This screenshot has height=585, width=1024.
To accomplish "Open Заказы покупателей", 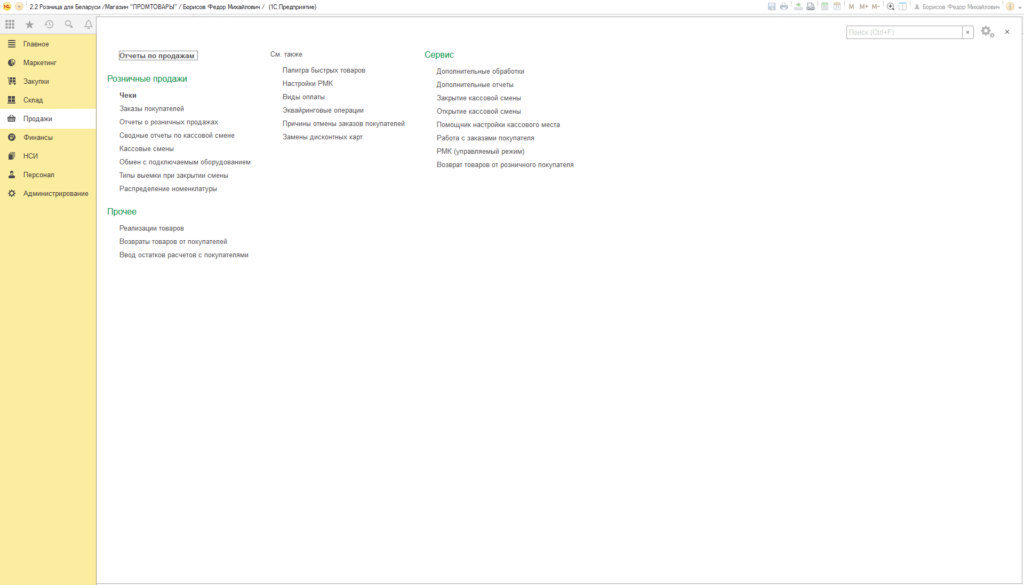I will tap(152, 108).
